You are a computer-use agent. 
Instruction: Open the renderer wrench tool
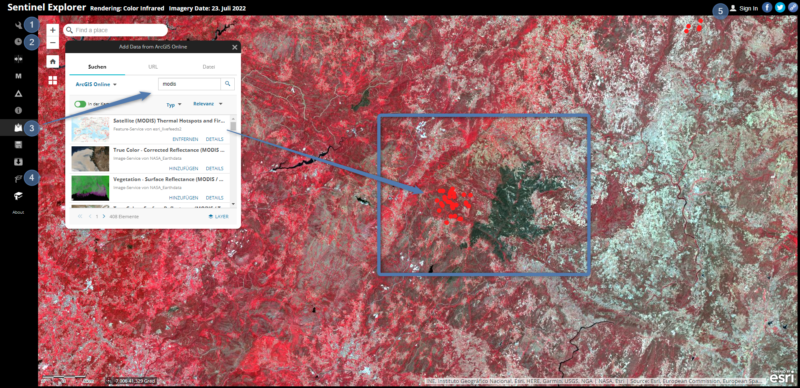click(19, 25)
